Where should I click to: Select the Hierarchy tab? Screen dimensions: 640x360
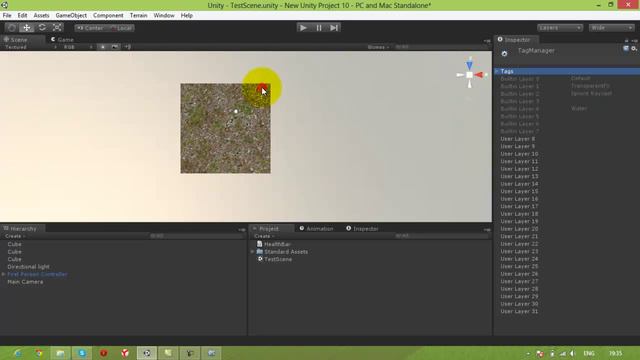(22, 229)
